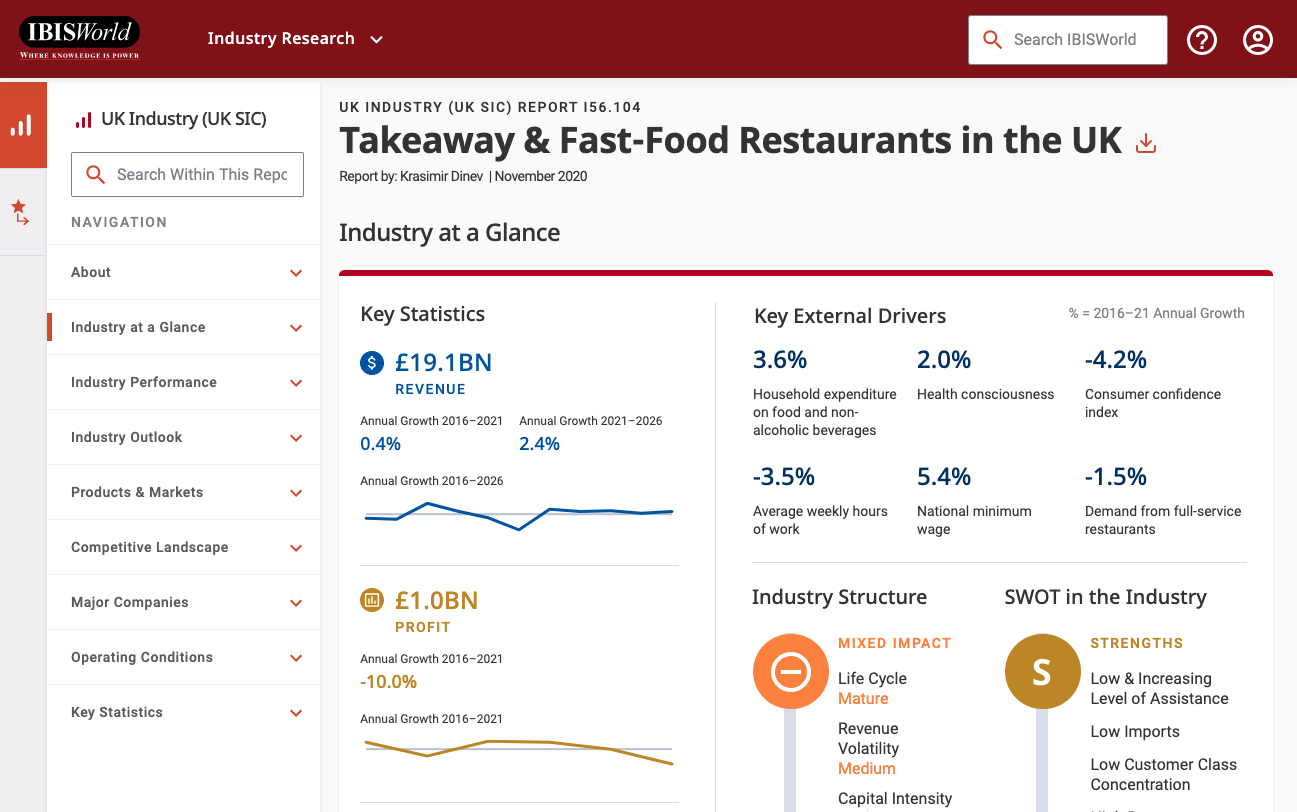Open the Industry Research dropdown
The image size is (1297, 812).
click(x=295, y=39)
